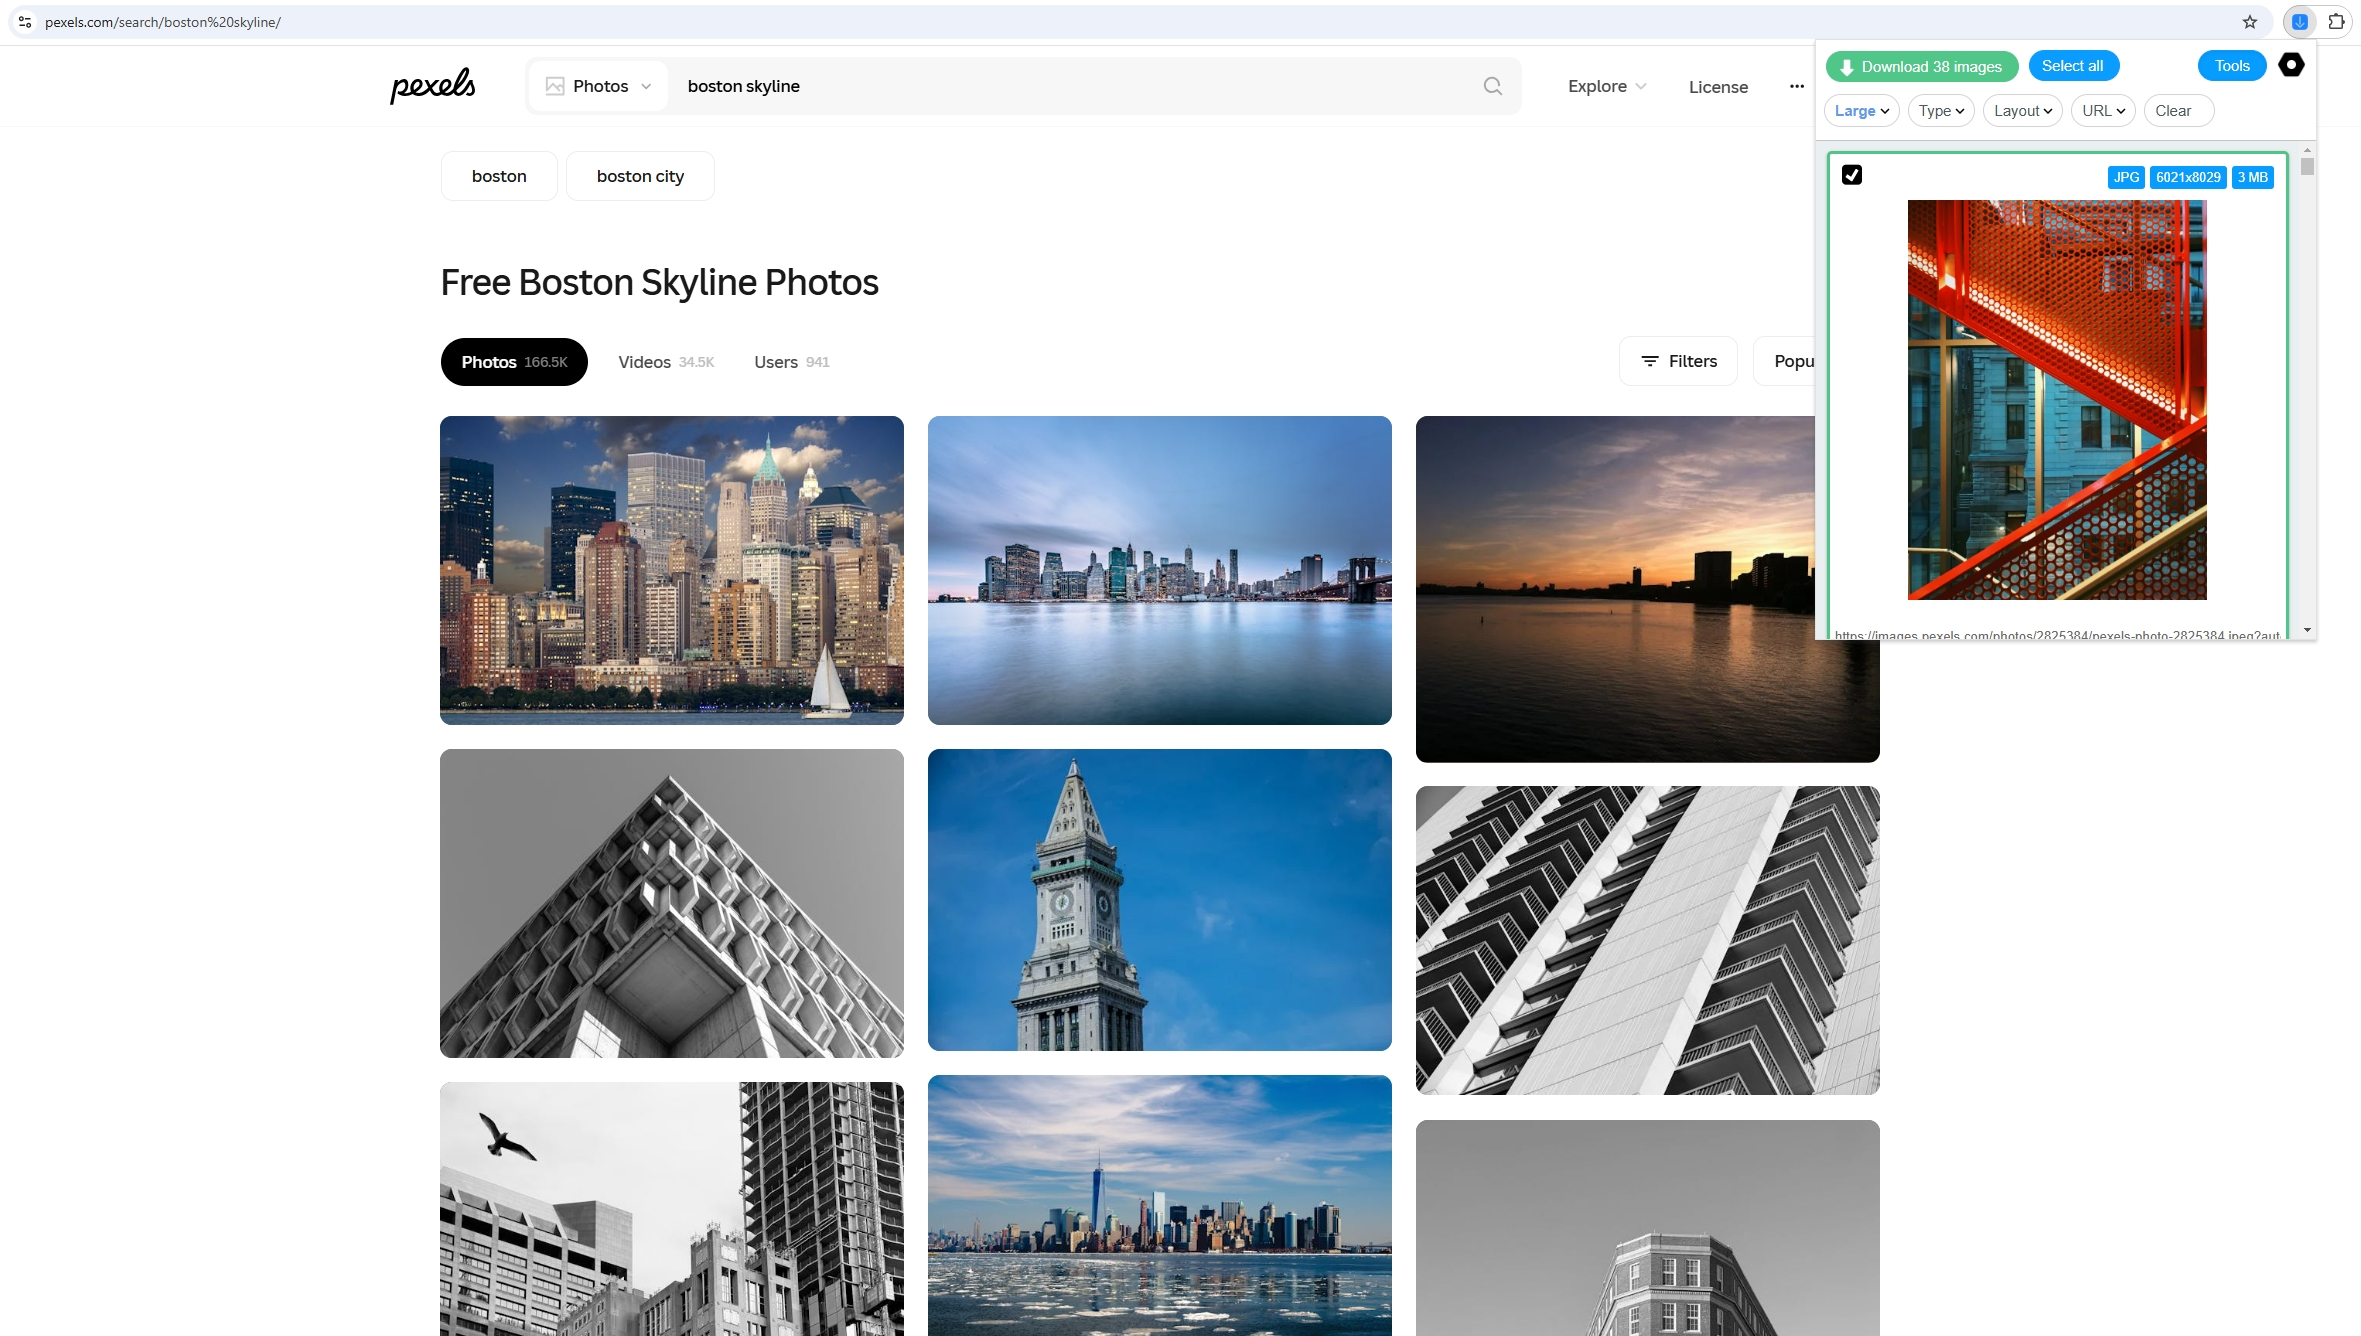
Task: Click the JPG format badge
Action: [2126, 177]
